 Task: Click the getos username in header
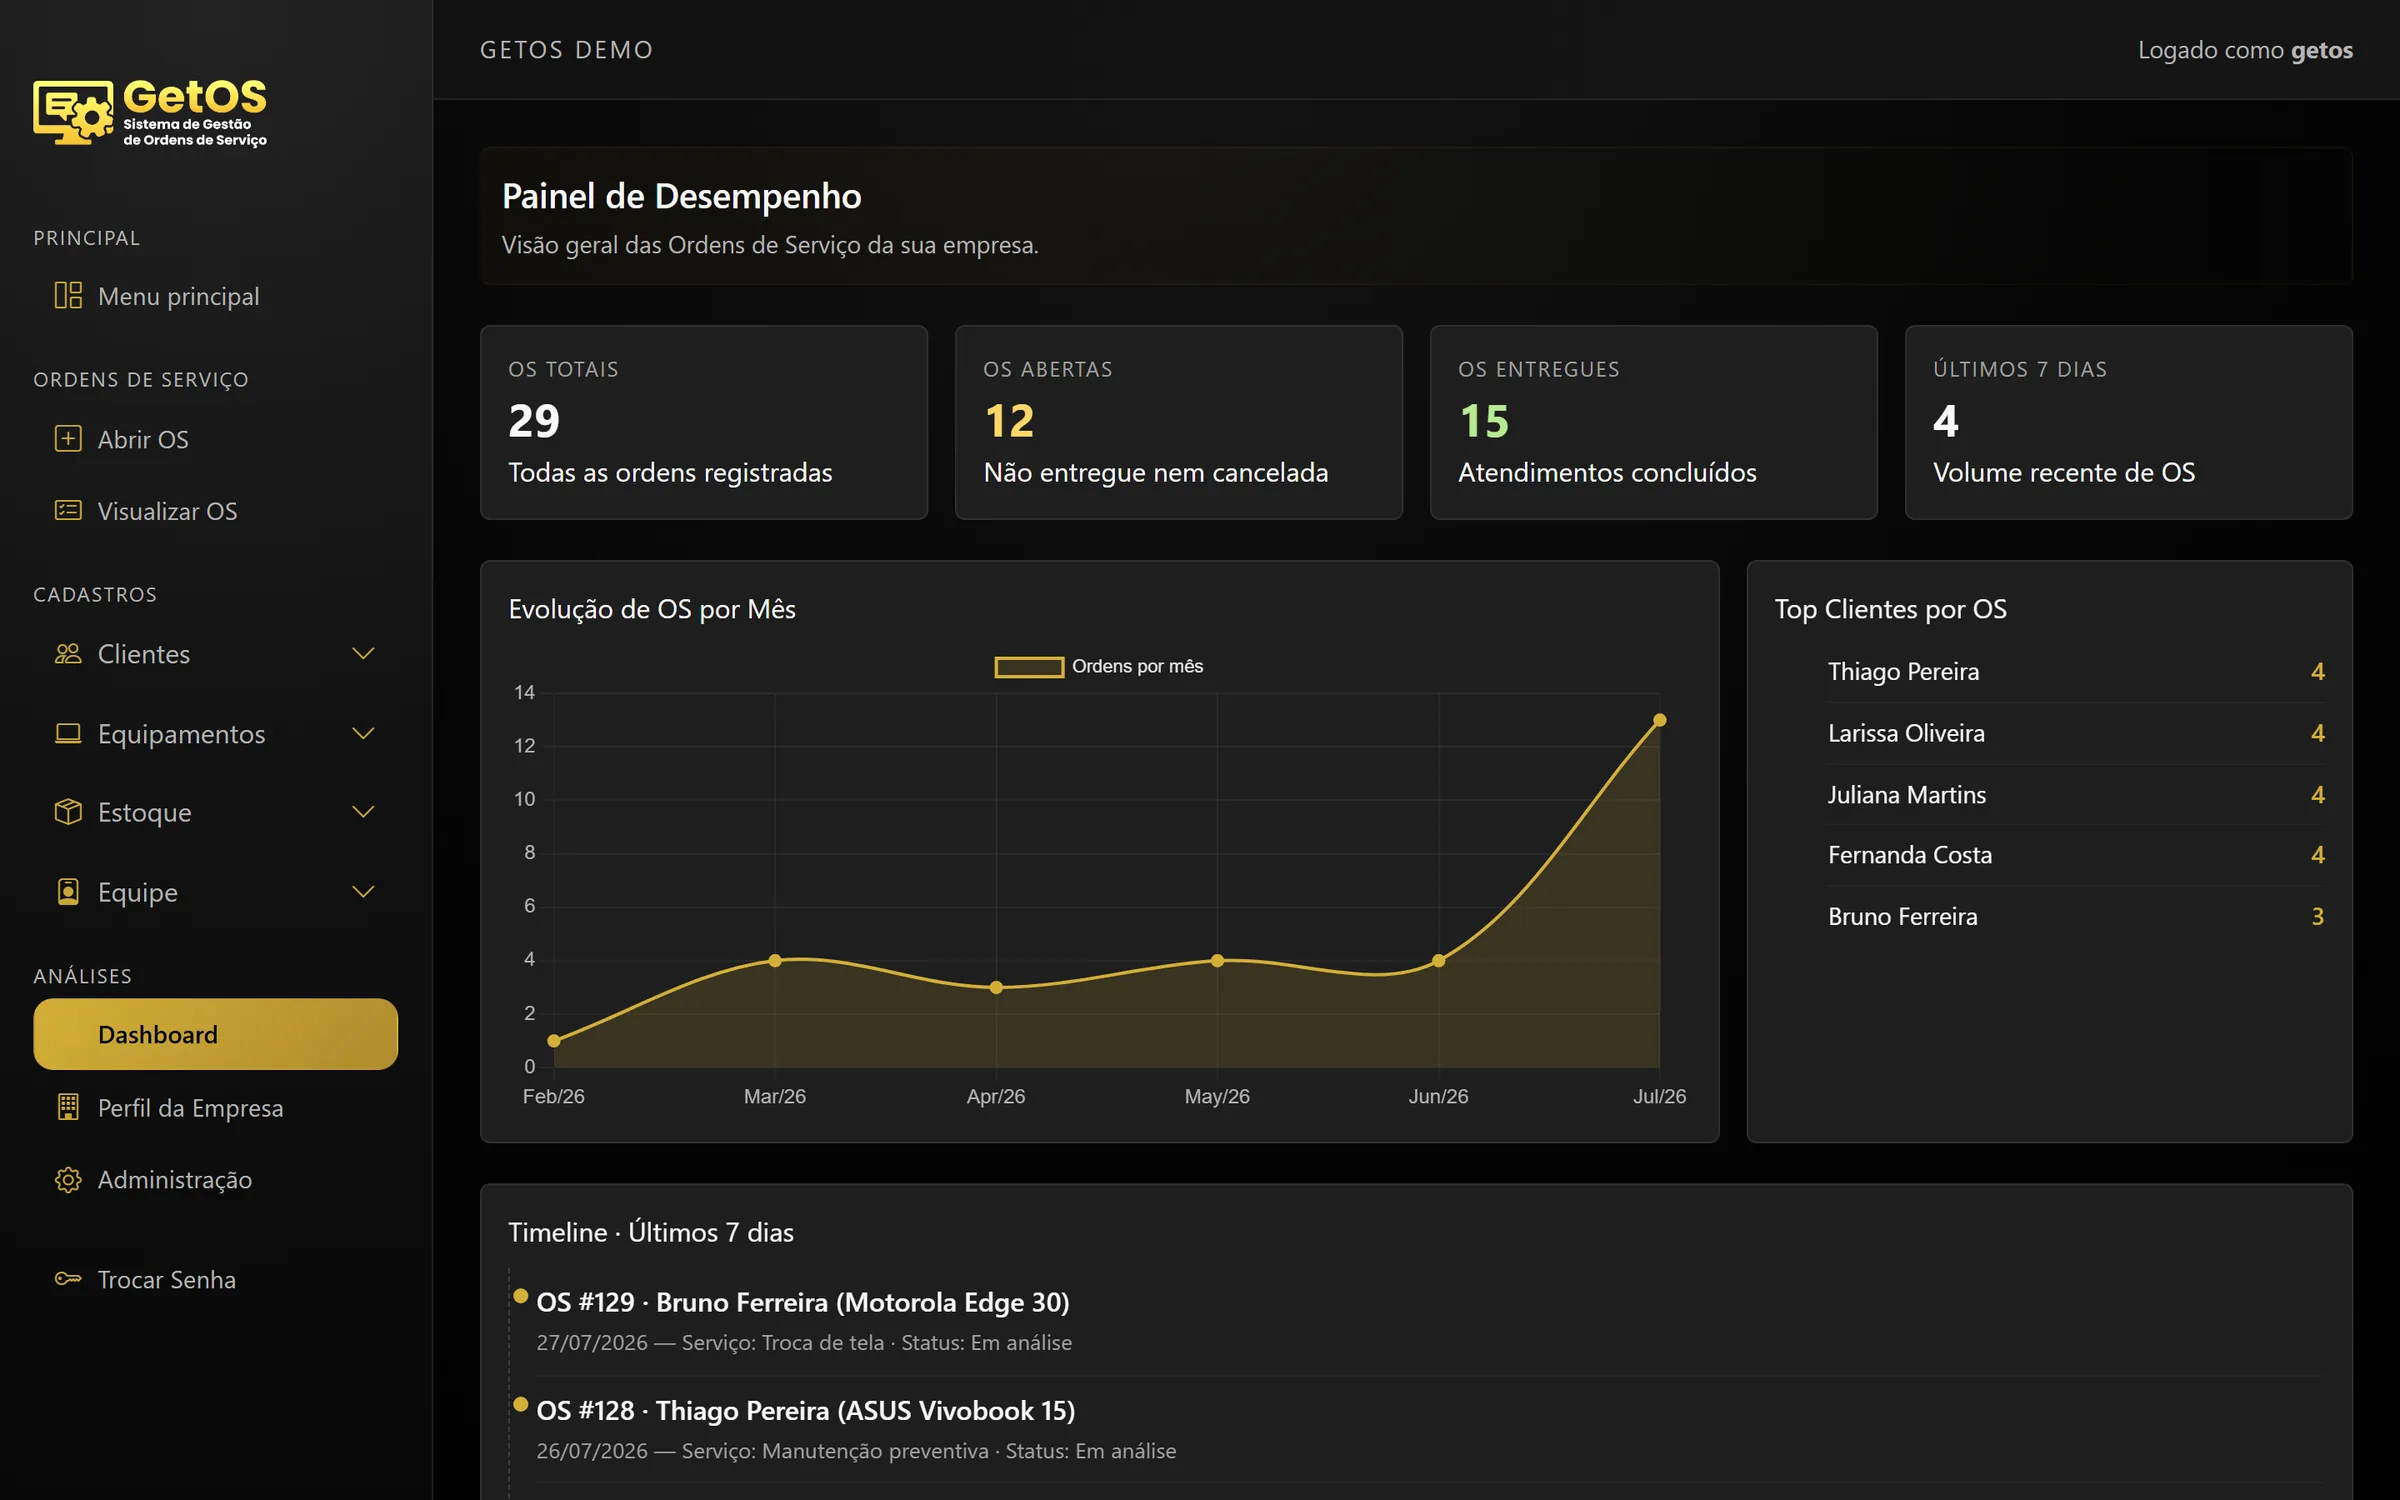(x=2321, y=50)
